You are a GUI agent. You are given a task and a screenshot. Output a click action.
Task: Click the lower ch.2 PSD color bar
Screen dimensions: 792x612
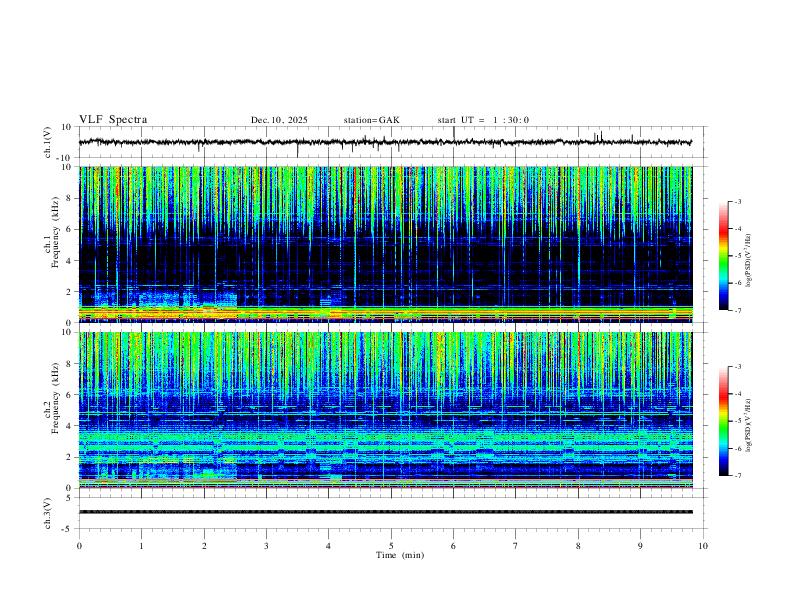tap(724, 421)
